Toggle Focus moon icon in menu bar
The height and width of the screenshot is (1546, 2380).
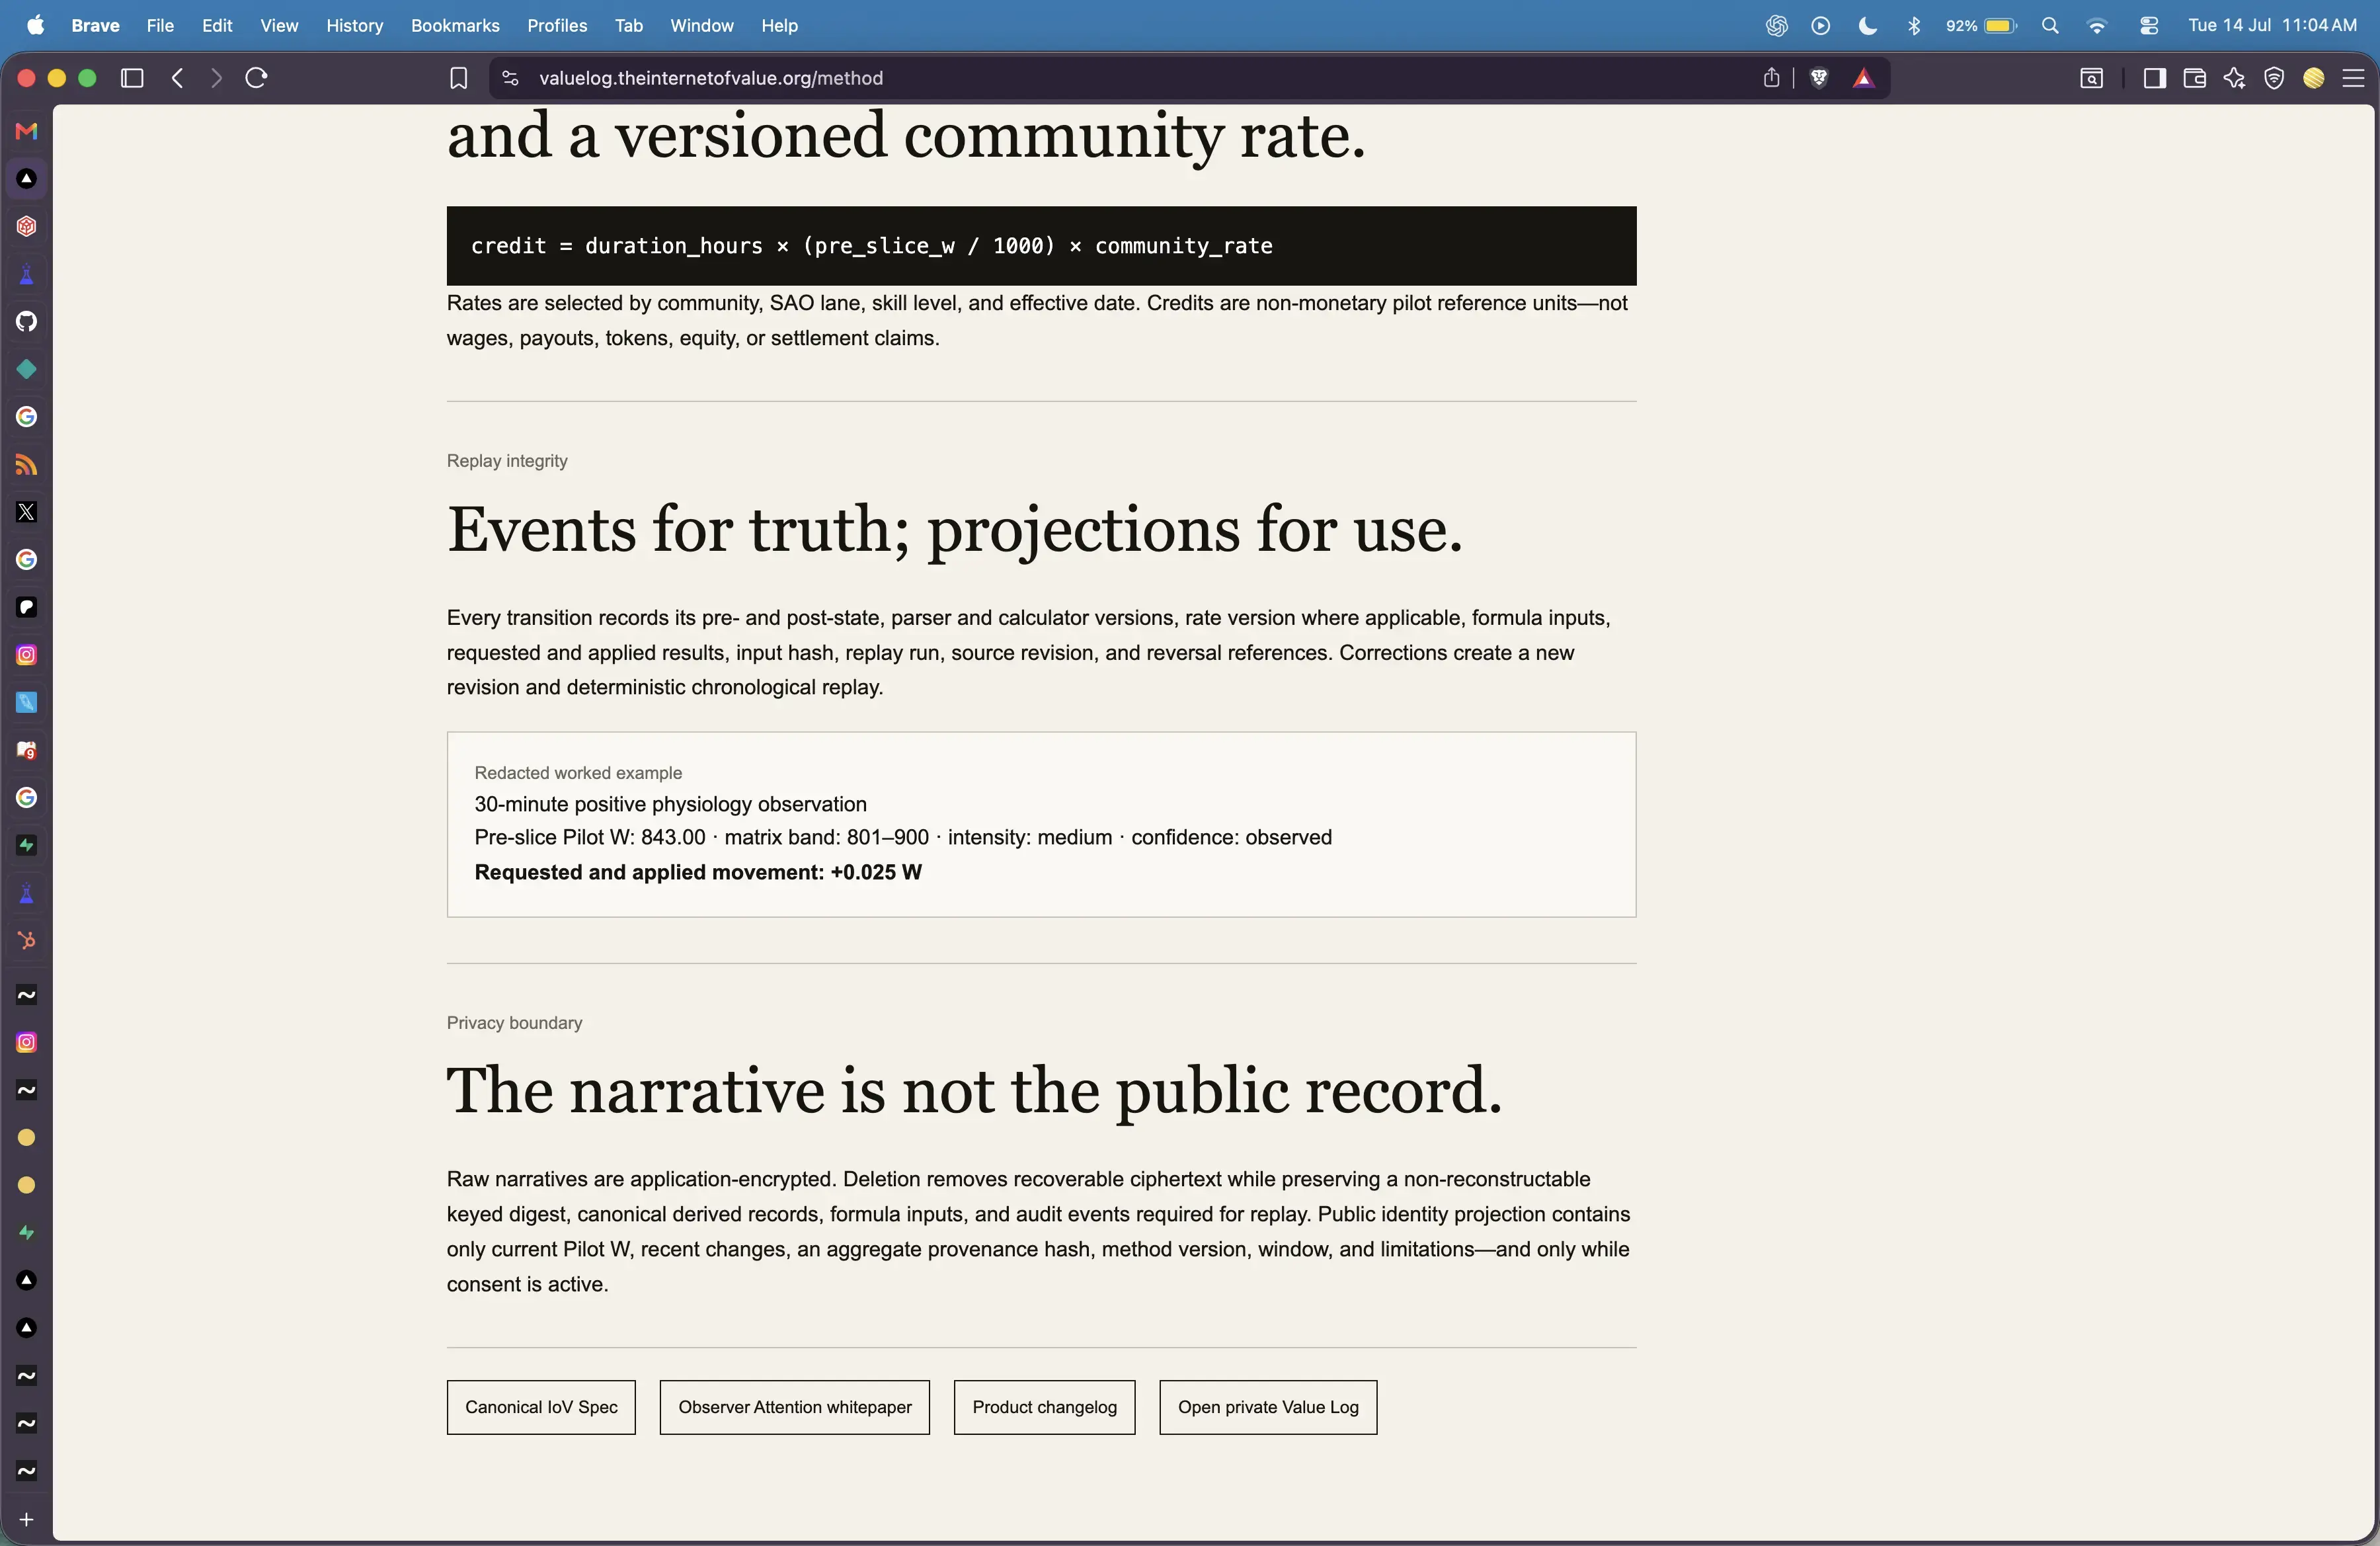(1867, 26)
